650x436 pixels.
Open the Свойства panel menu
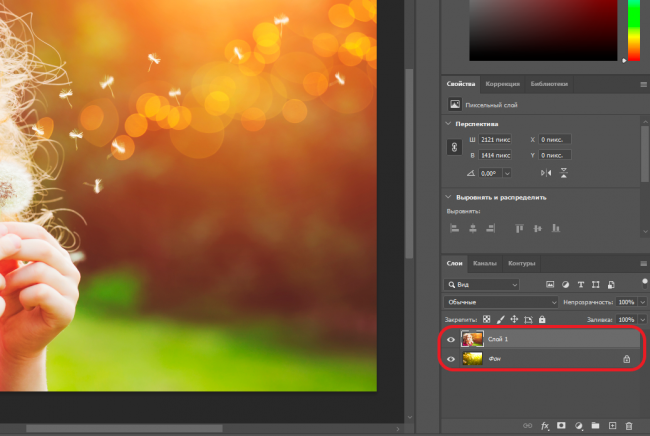coord(643,84)
